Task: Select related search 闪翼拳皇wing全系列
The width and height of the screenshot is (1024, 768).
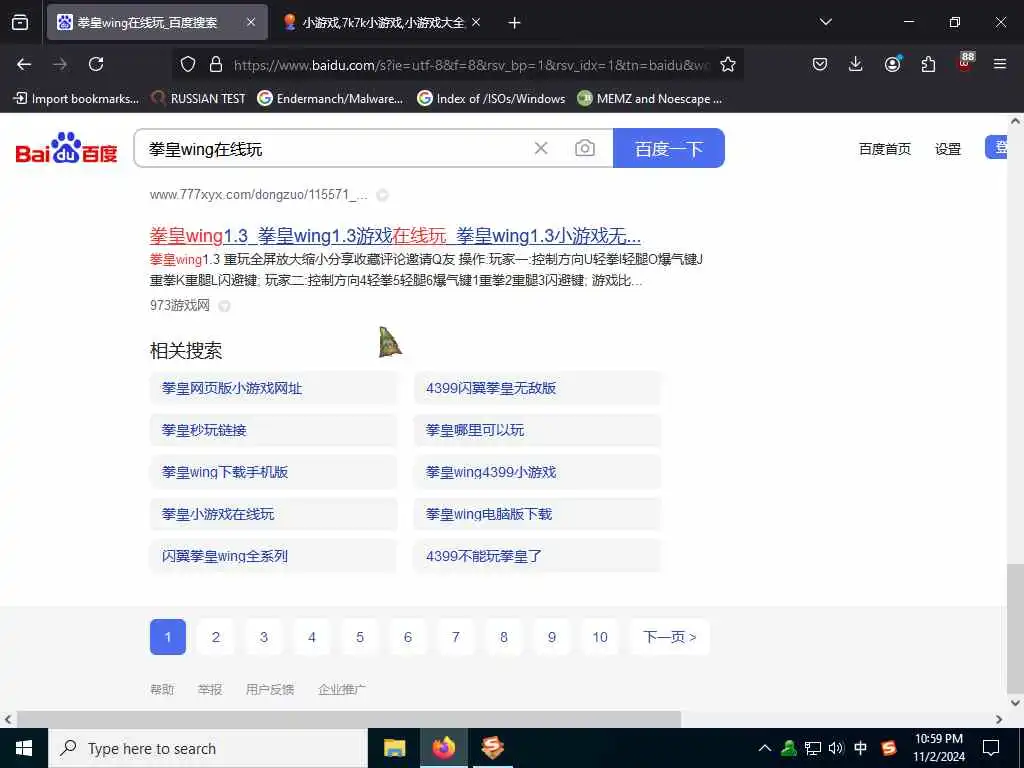Action: [274, 556]
